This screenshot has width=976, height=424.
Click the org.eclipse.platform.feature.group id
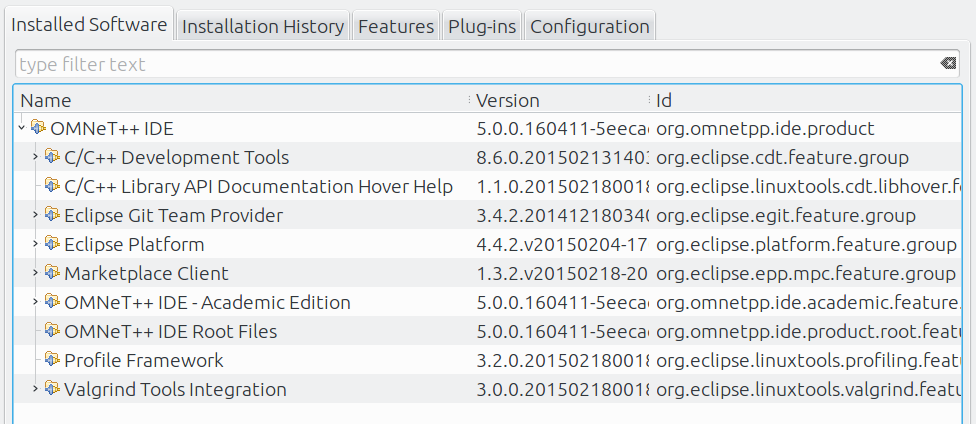806,245
